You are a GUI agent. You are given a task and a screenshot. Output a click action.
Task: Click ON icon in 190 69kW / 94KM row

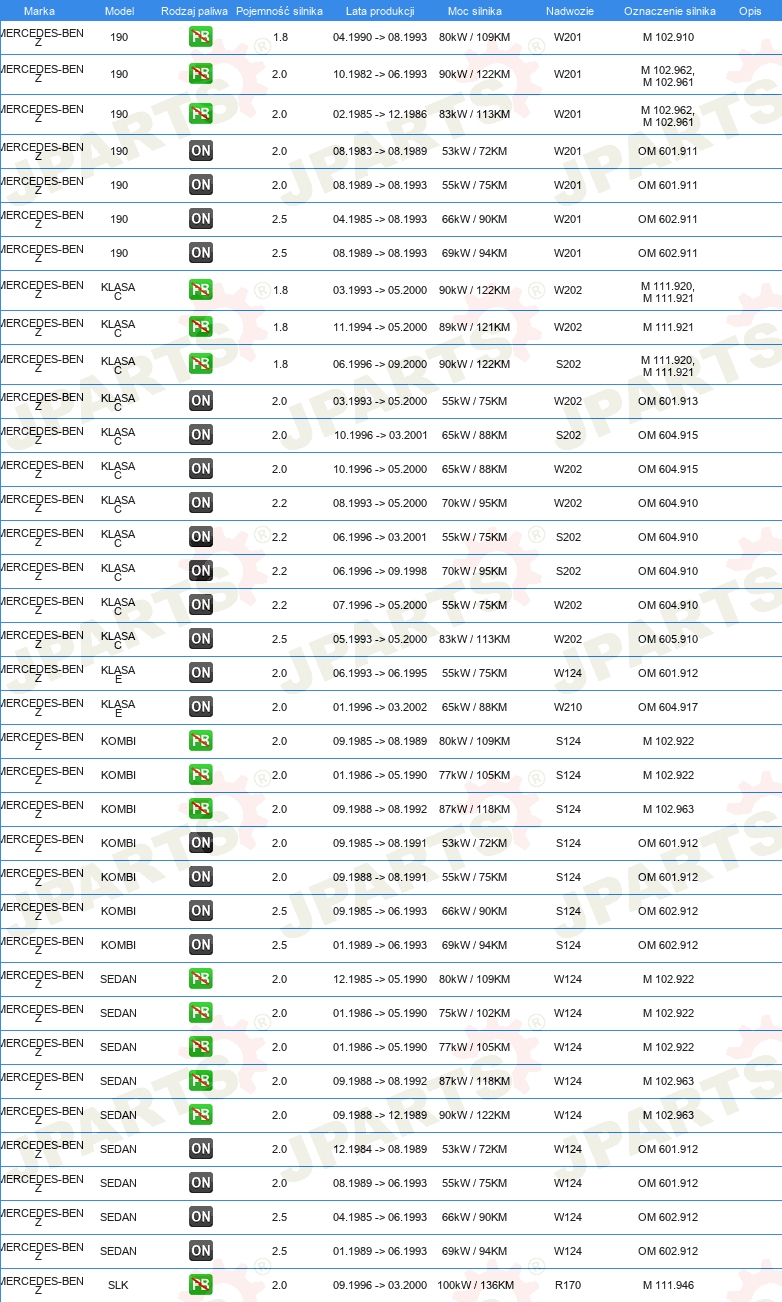(x=201, y=254)
